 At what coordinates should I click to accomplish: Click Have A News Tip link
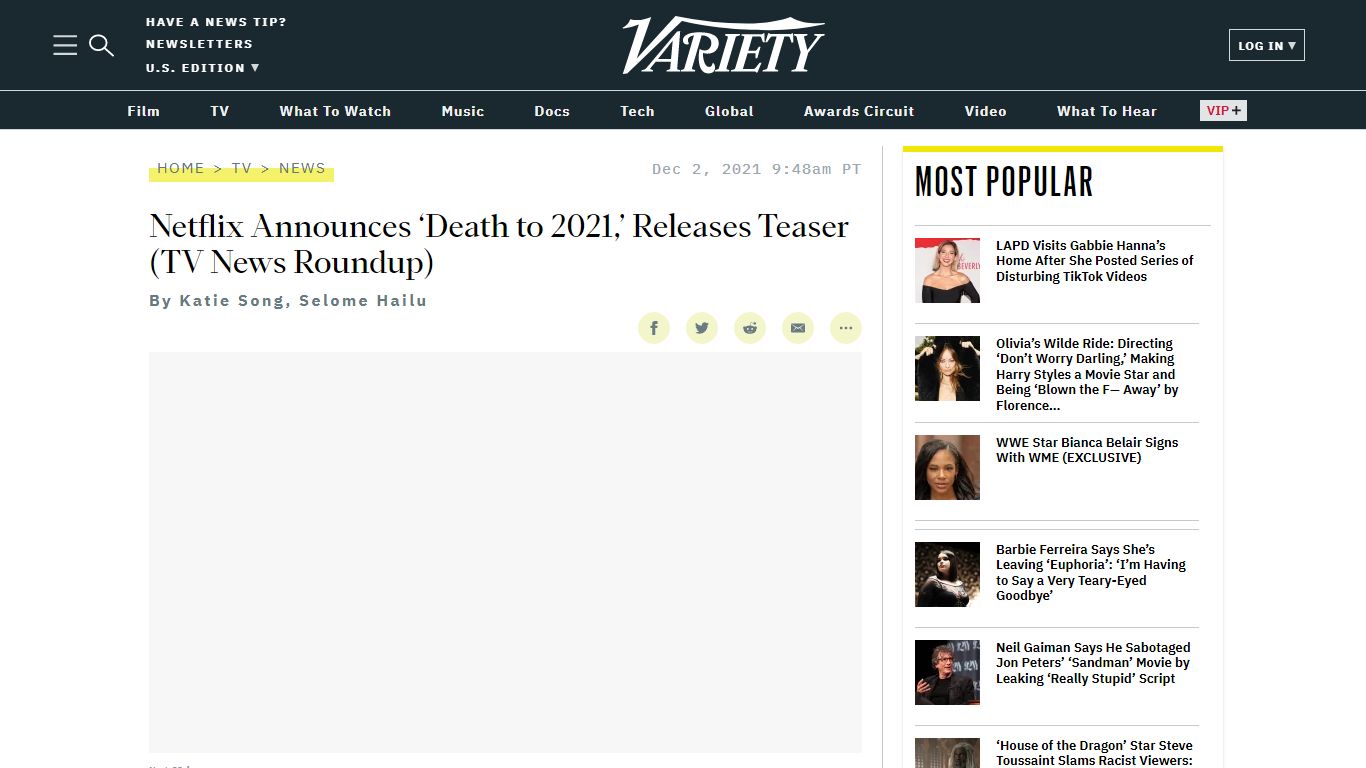pyautogui.click(x=216, y=22)
